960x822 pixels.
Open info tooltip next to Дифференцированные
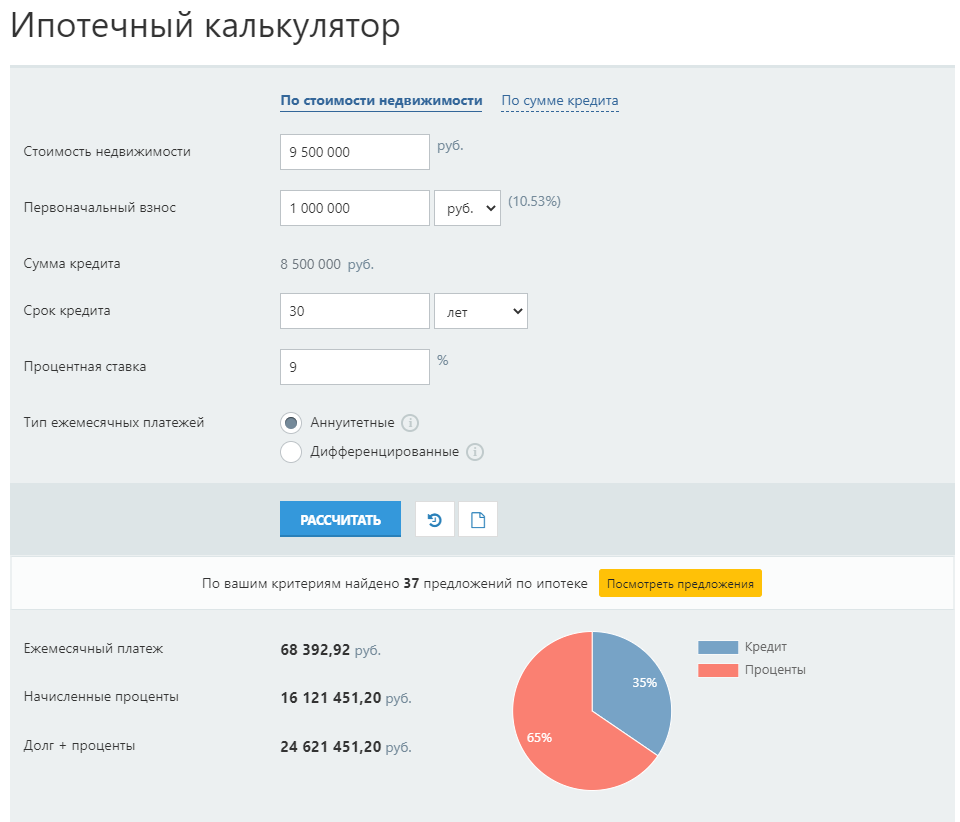pos(474,452)
